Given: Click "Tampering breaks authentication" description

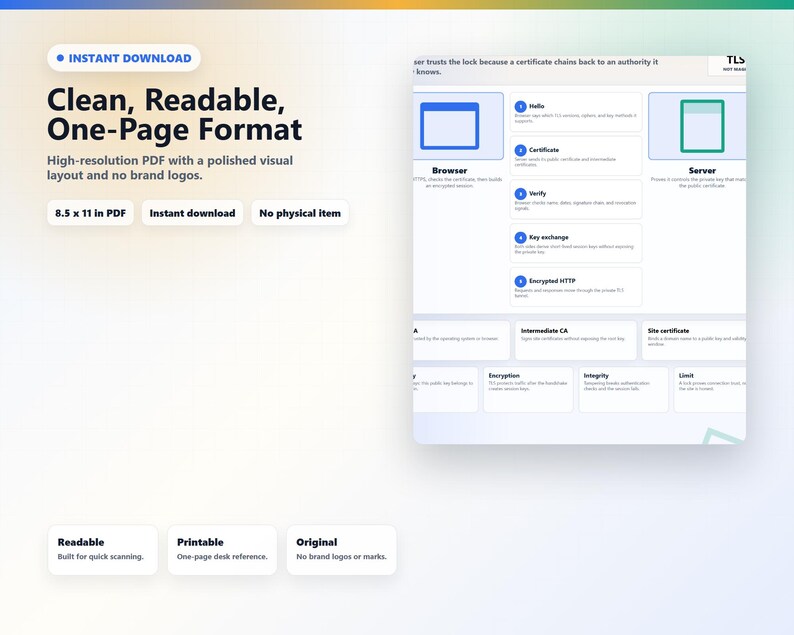Looking at the screenshot, I should [x=617, y=386].
